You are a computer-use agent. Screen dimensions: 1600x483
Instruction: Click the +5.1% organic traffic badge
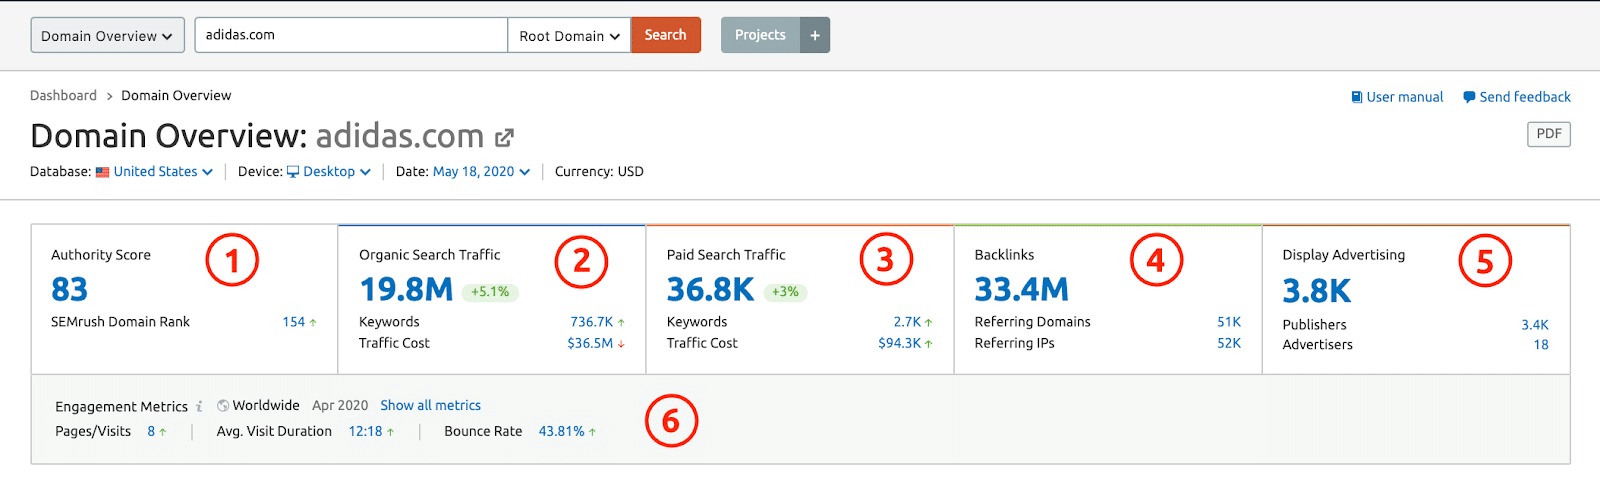point(490,292)
